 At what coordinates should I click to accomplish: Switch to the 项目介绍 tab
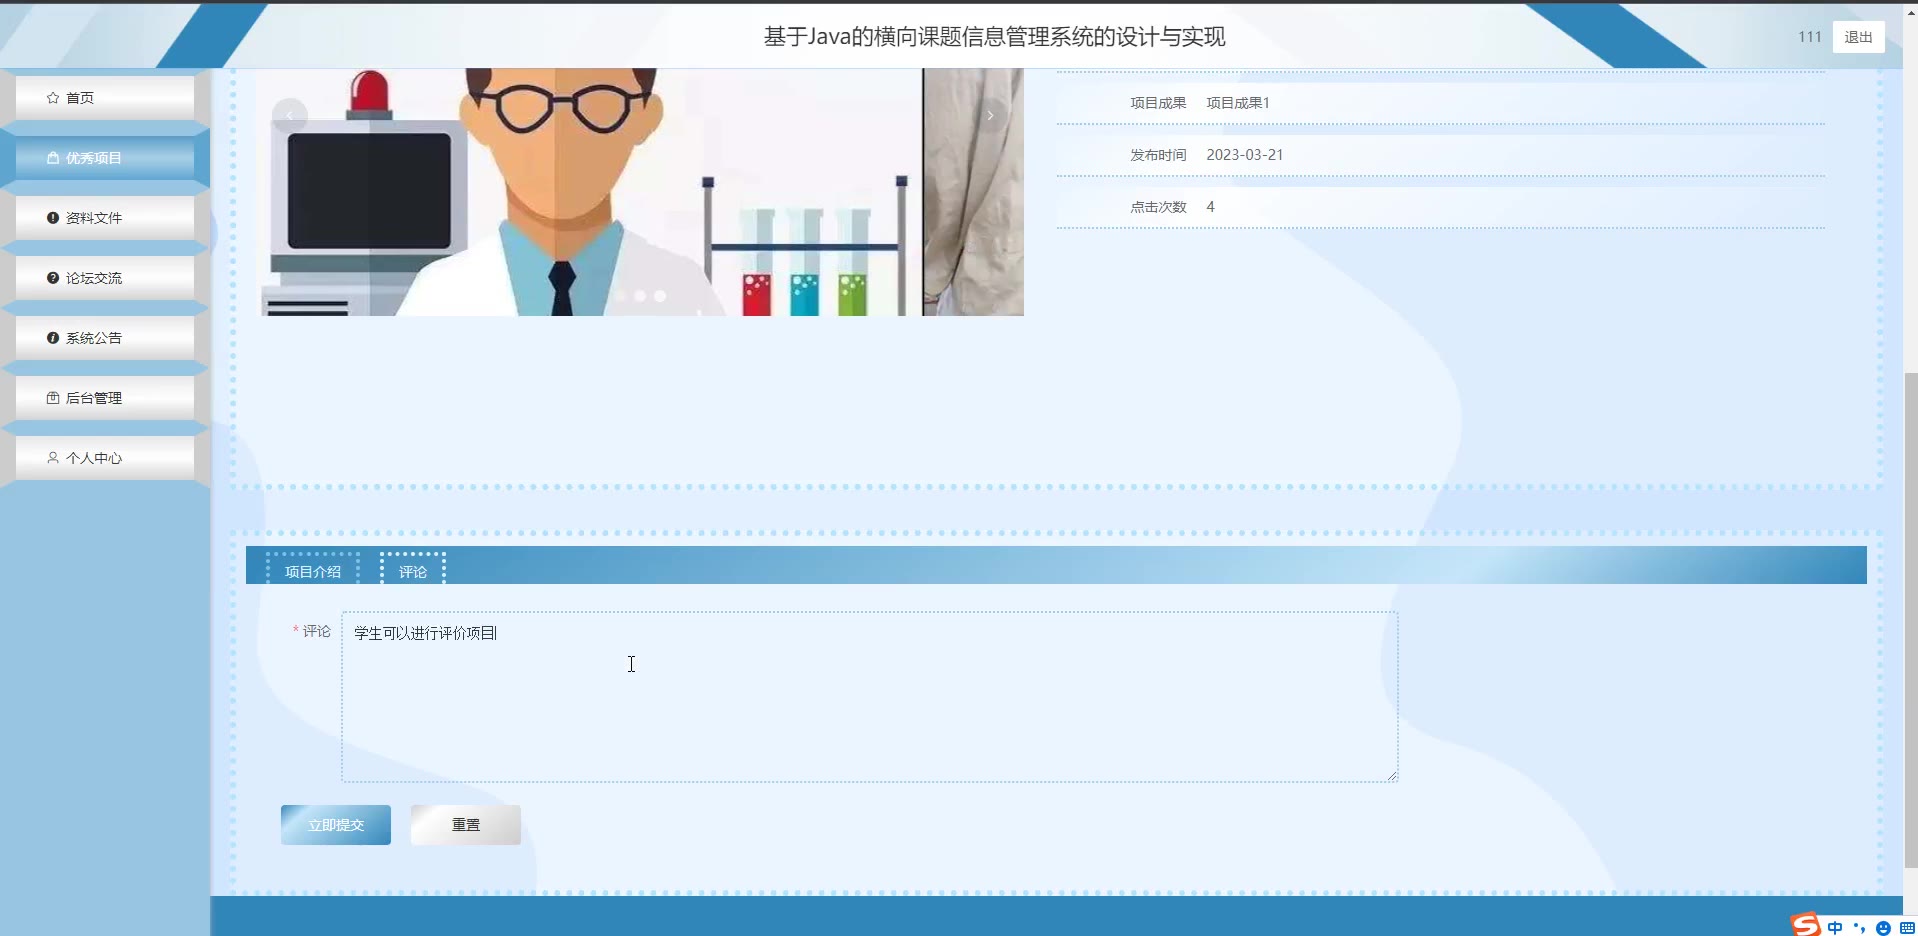point(313,571)
